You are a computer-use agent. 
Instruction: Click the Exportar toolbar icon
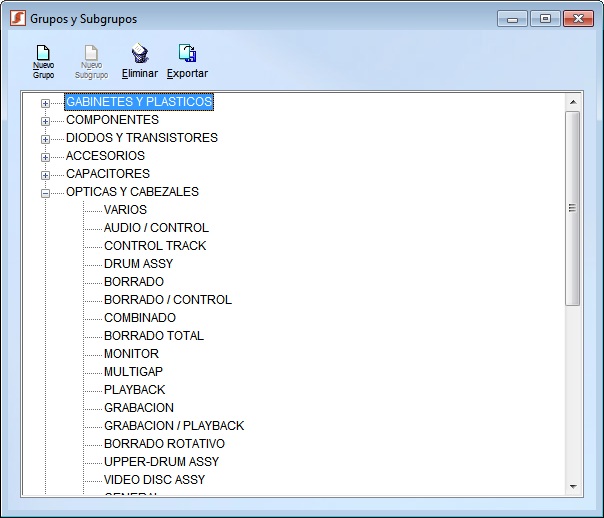click(x=187, y=55)
